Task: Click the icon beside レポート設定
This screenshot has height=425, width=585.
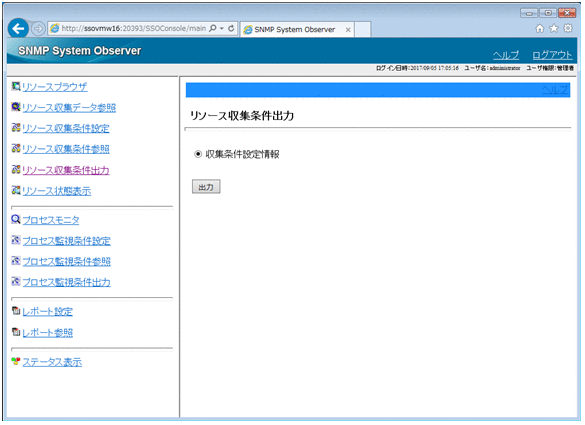Action: pos(16,310)
